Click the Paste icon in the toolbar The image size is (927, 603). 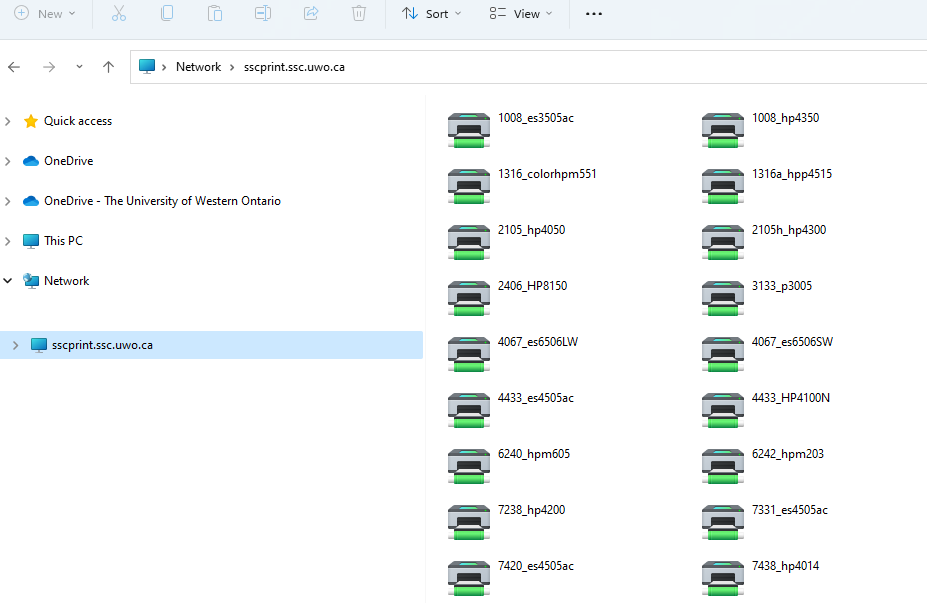[x=215, y=14]
